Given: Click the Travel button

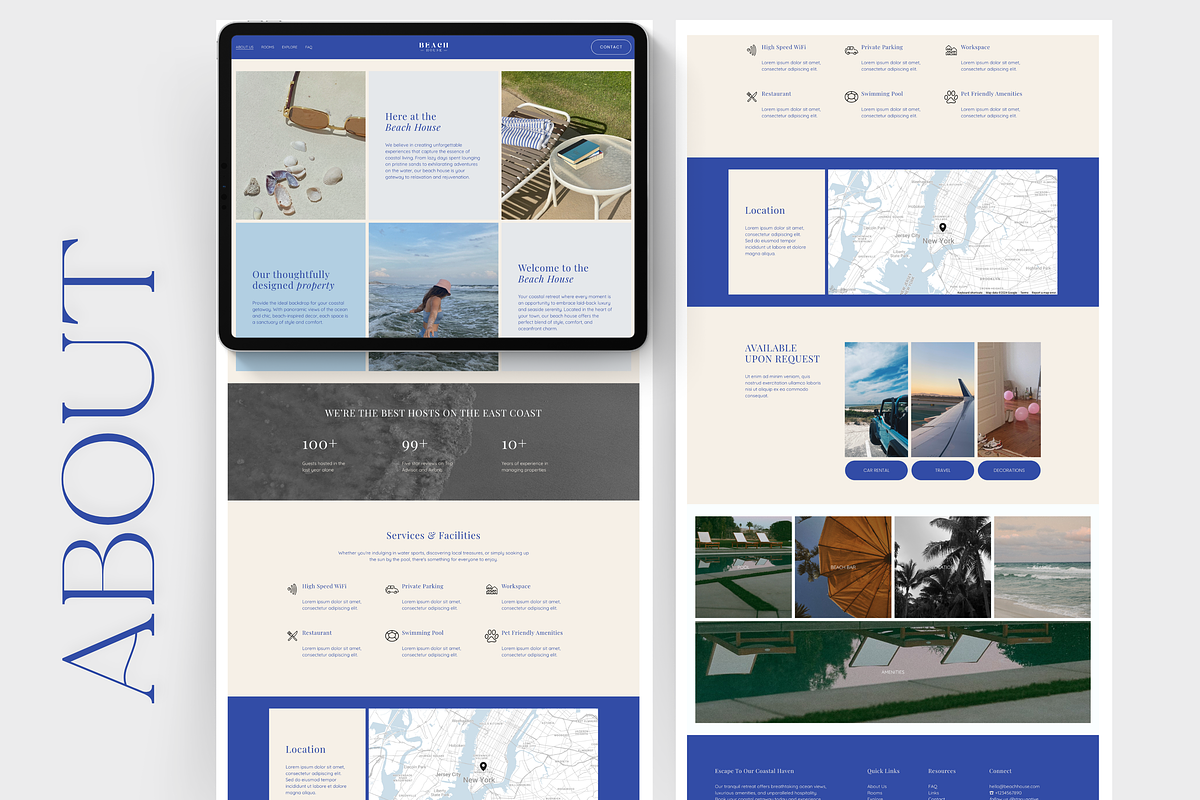Looking at the screenshot, I should (943, 470).
